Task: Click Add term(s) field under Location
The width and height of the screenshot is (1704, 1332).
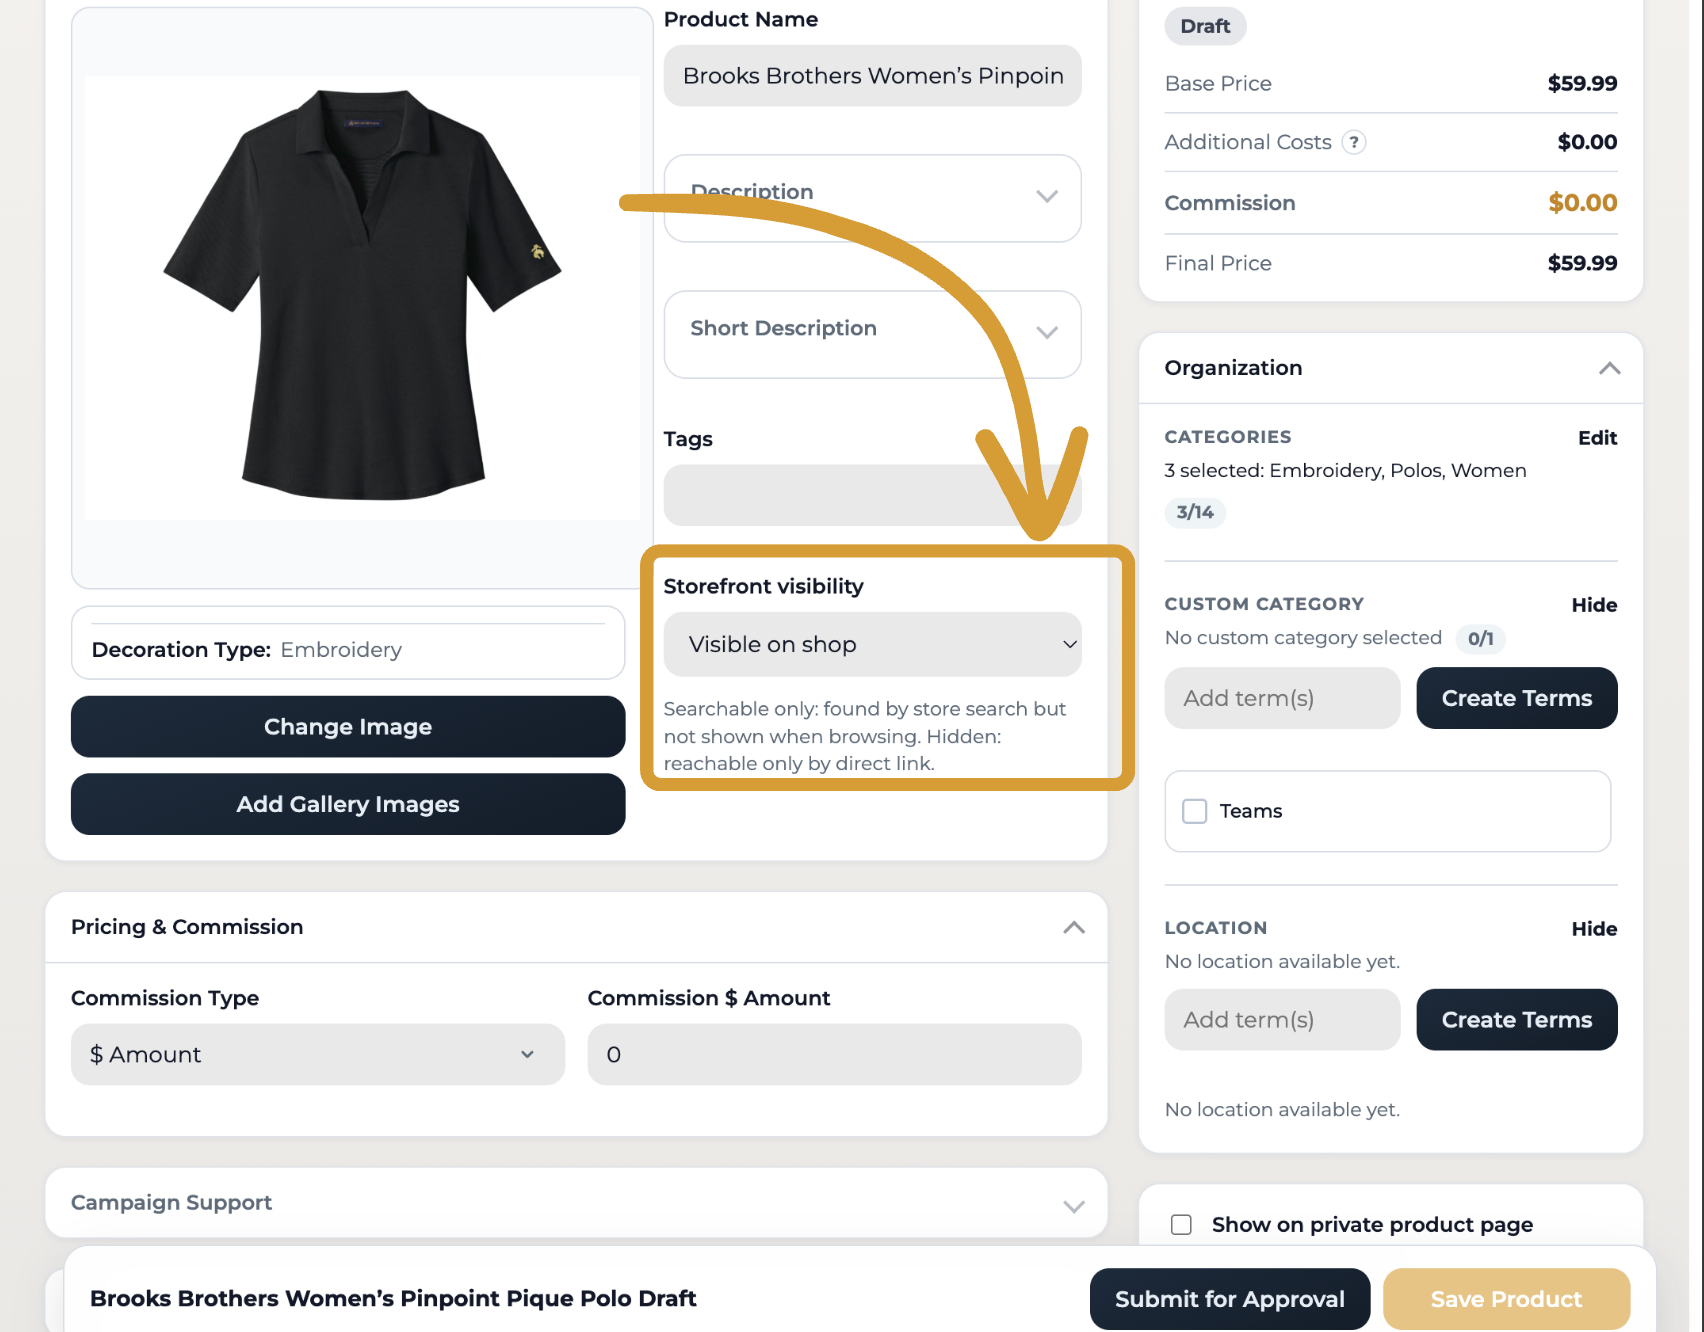Action: (x=1282, y=1020)
